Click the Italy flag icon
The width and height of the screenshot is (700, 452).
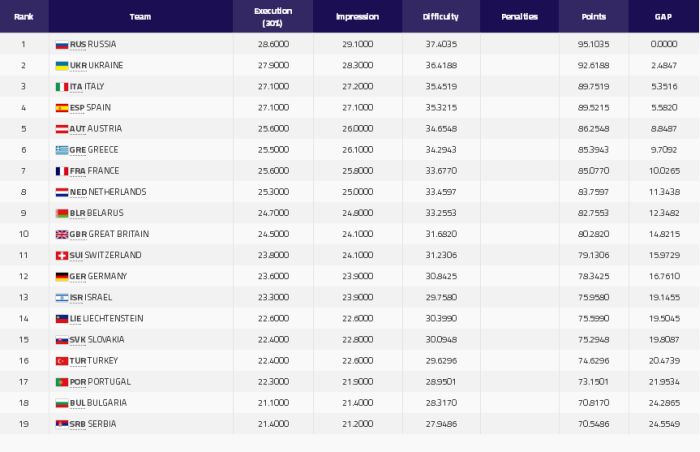[x=61, y=87]
